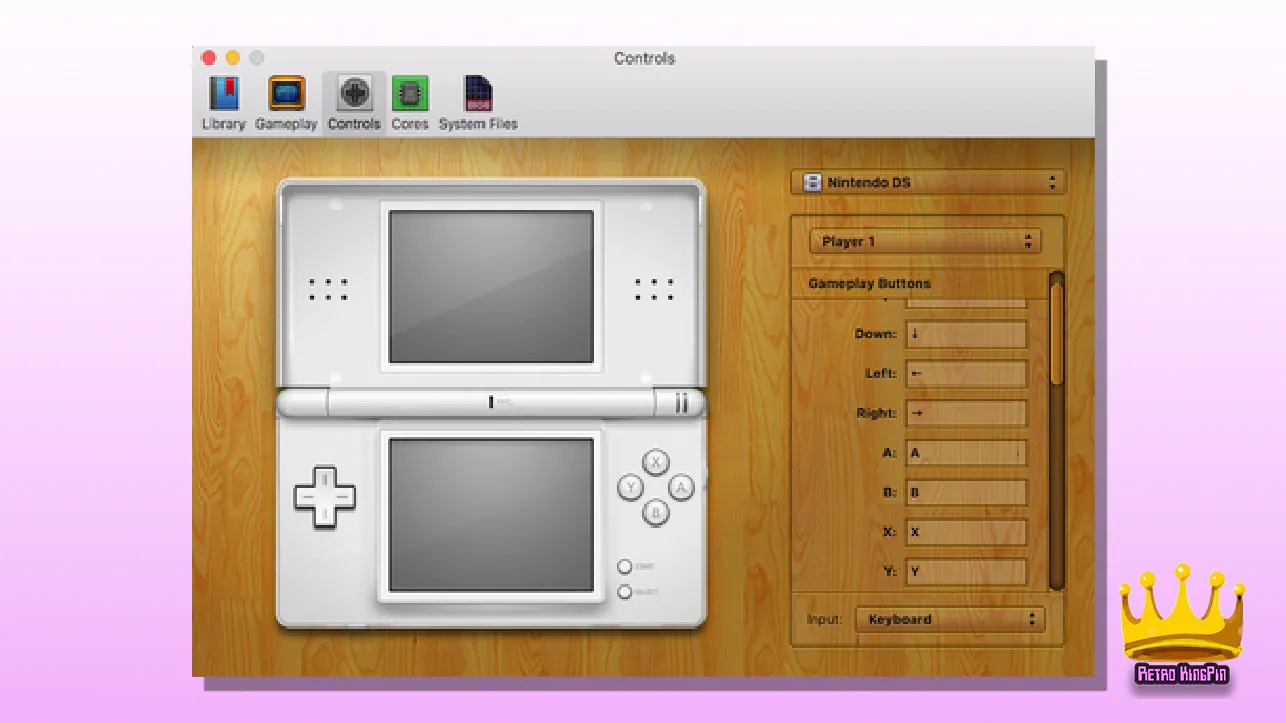Click the B button on the DS

(655, 512)
